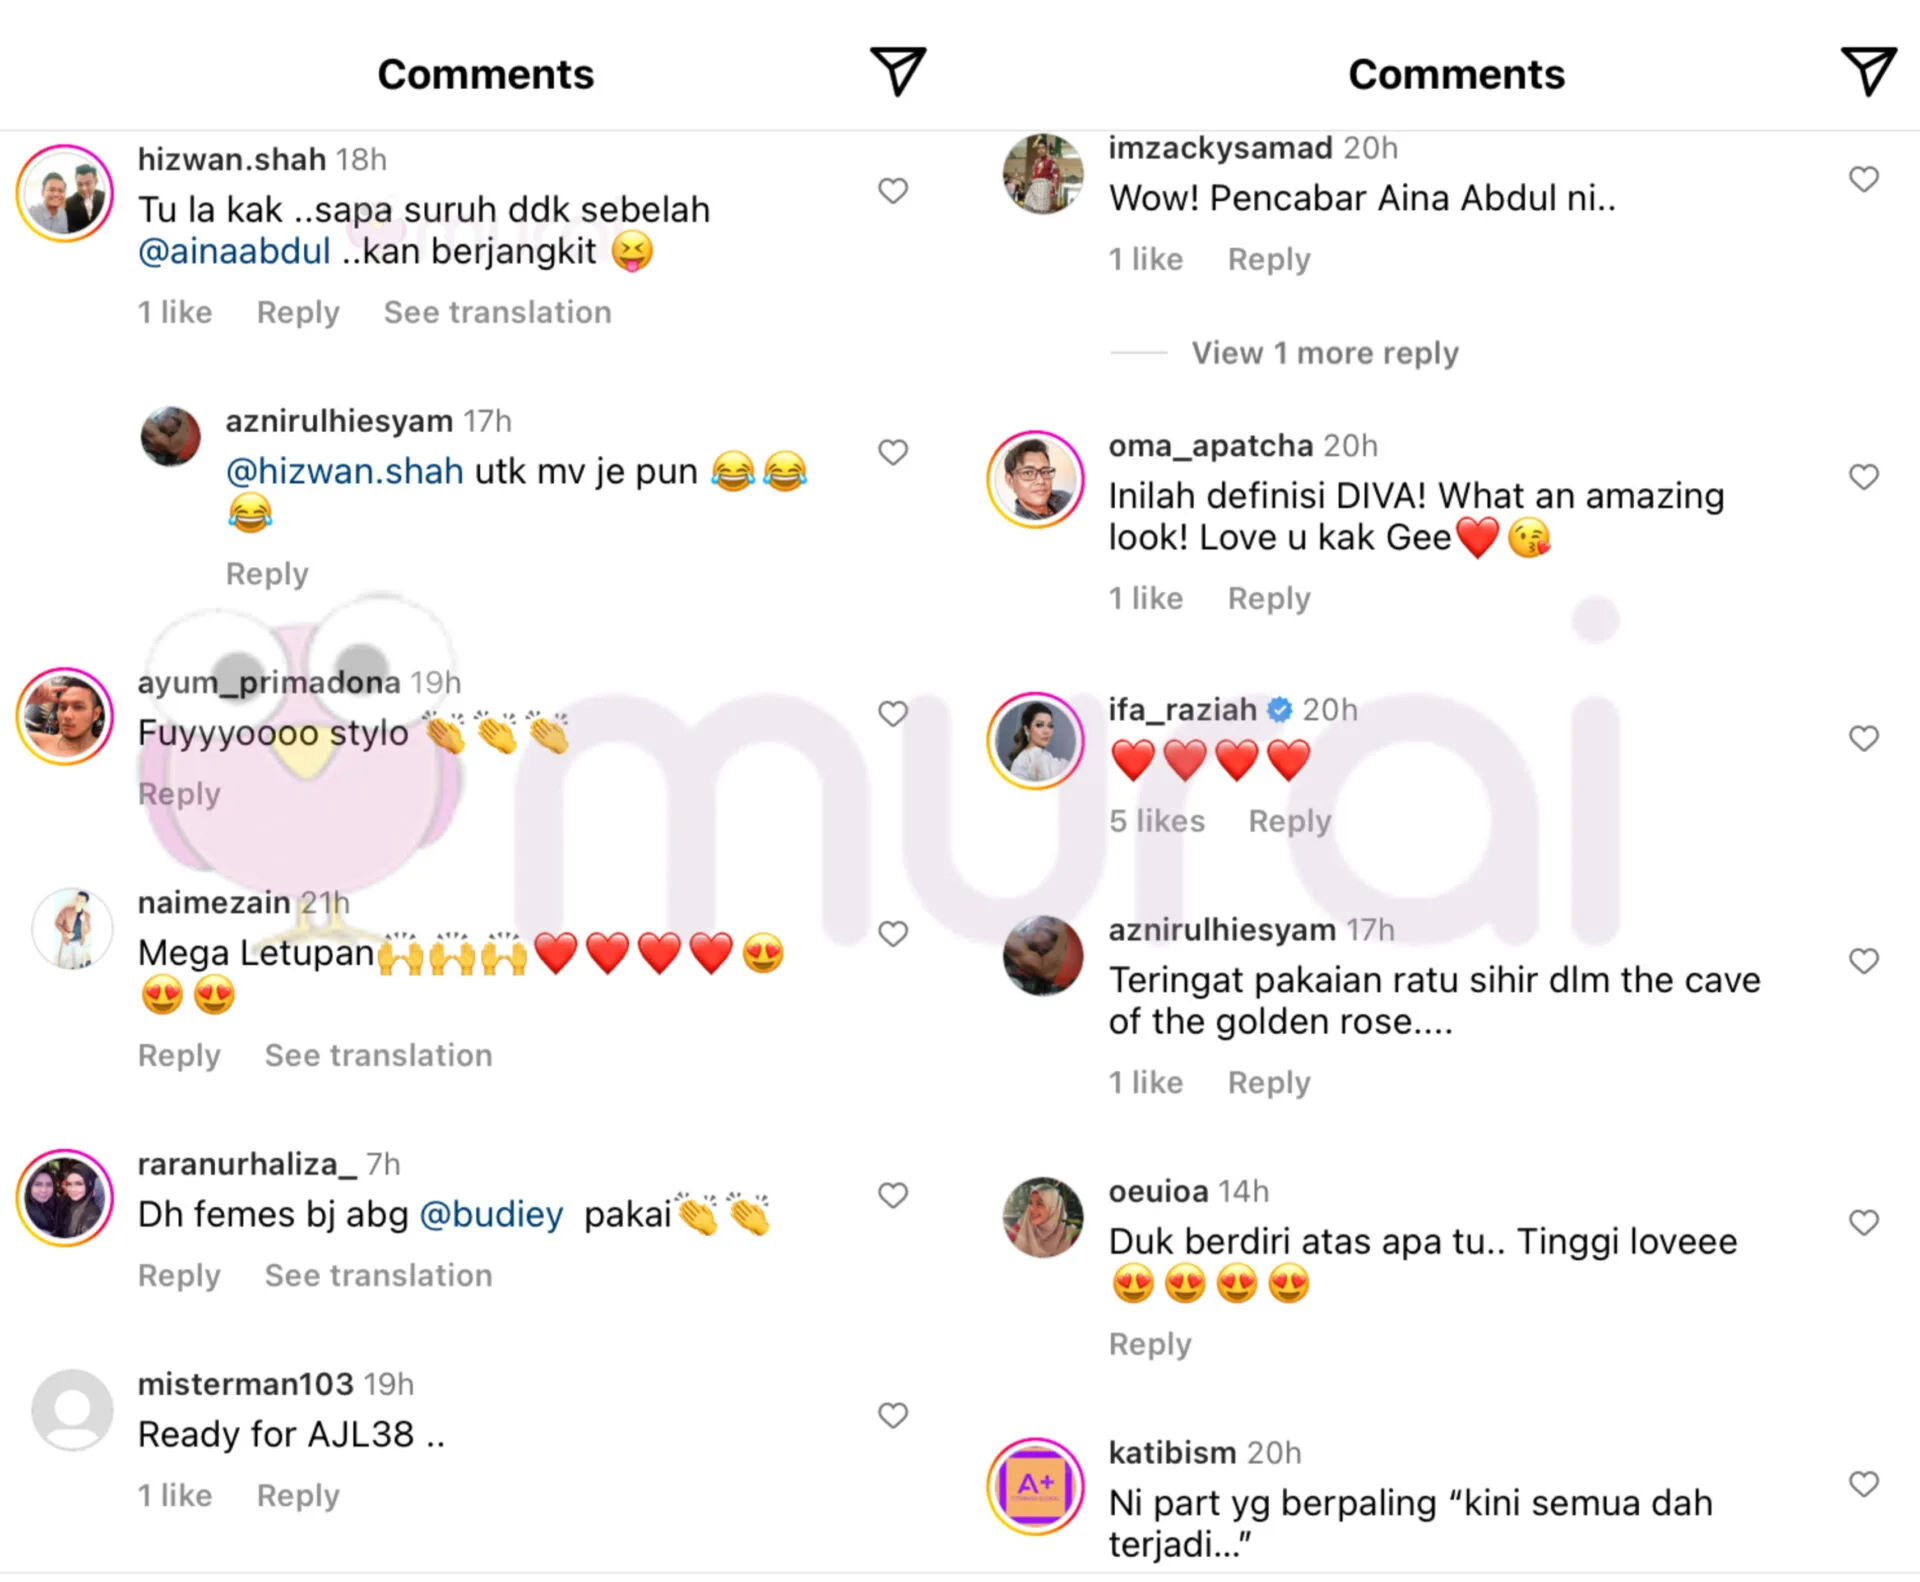Reply to misterman103's AJL38 comment

pos(298,1495)
